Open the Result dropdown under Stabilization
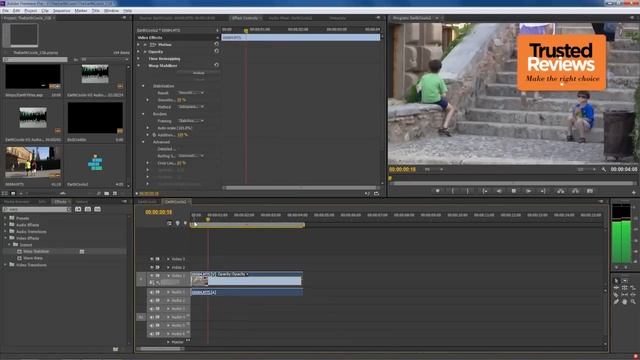 pos(191,93)
